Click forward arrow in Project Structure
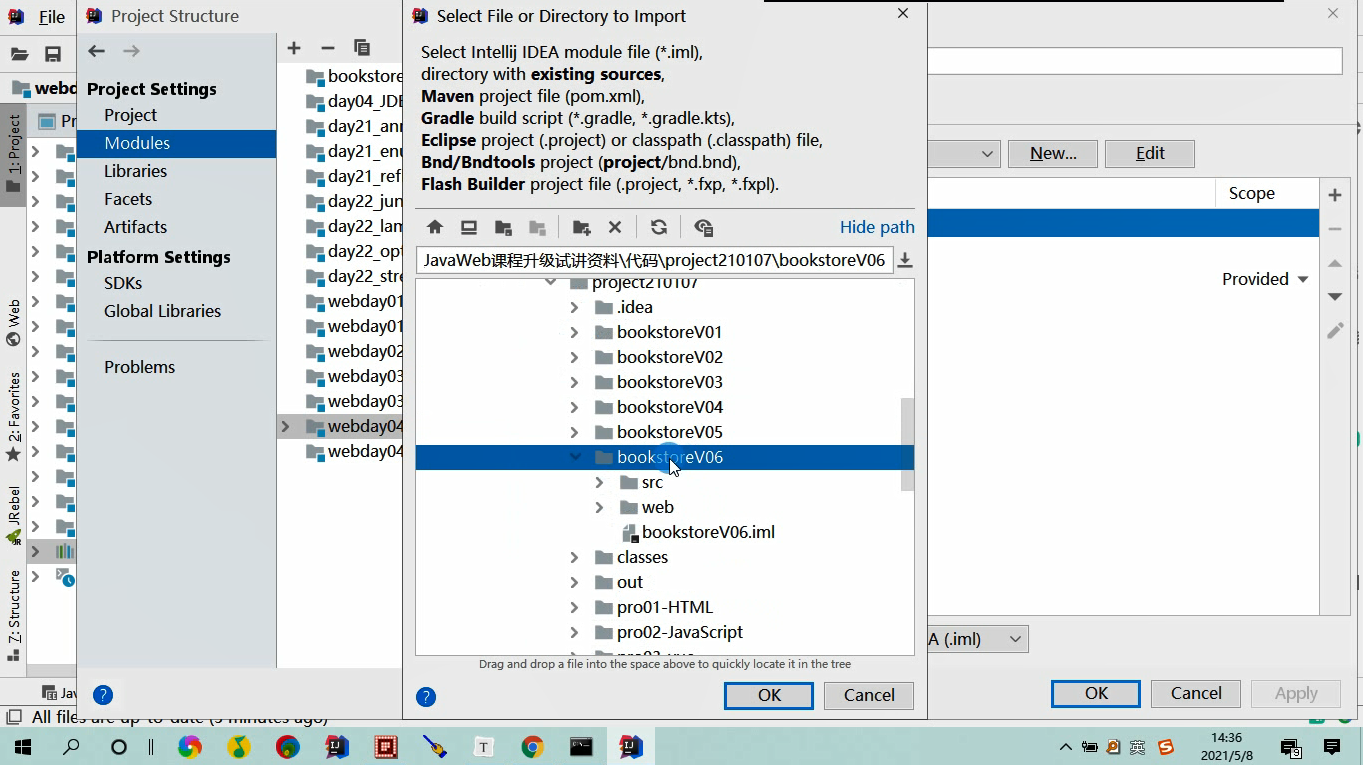This screenshot has width=1363, height=765. (x=131, y=51)
